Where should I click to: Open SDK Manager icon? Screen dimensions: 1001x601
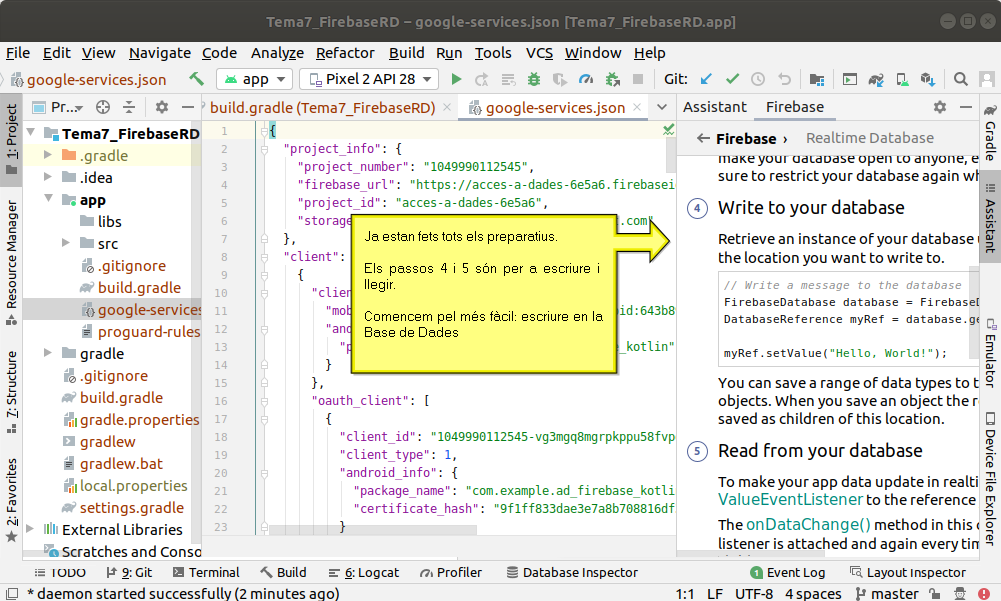tap(928, 79)
